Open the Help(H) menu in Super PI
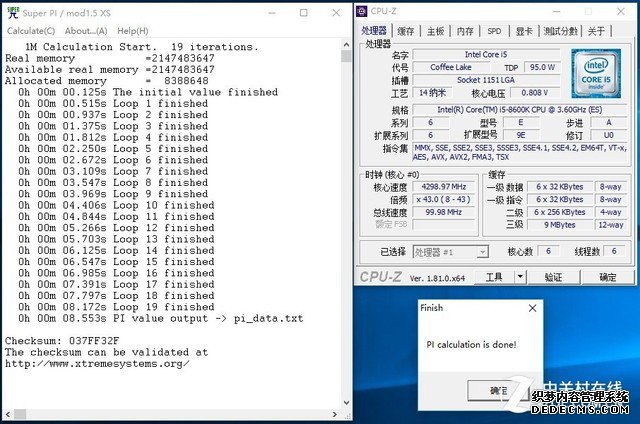 (x=133, y=31)
